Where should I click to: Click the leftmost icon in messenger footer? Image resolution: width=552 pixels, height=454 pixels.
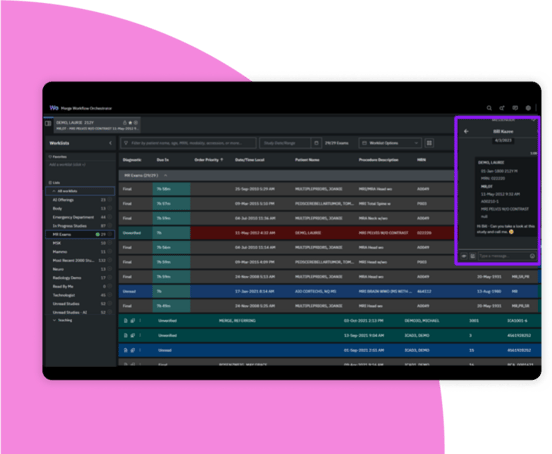point(464,256)
